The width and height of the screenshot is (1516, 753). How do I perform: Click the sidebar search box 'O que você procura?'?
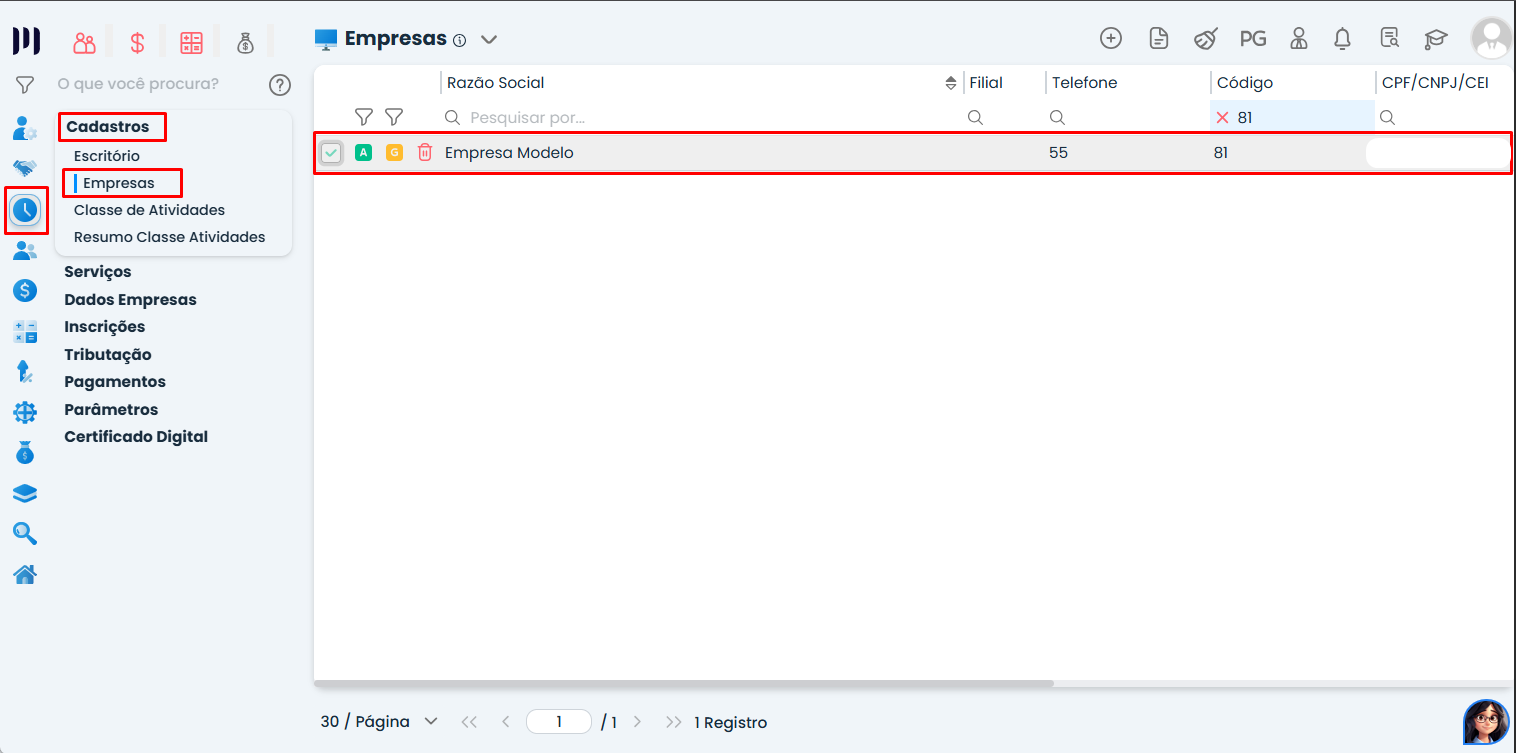[138, 84]
